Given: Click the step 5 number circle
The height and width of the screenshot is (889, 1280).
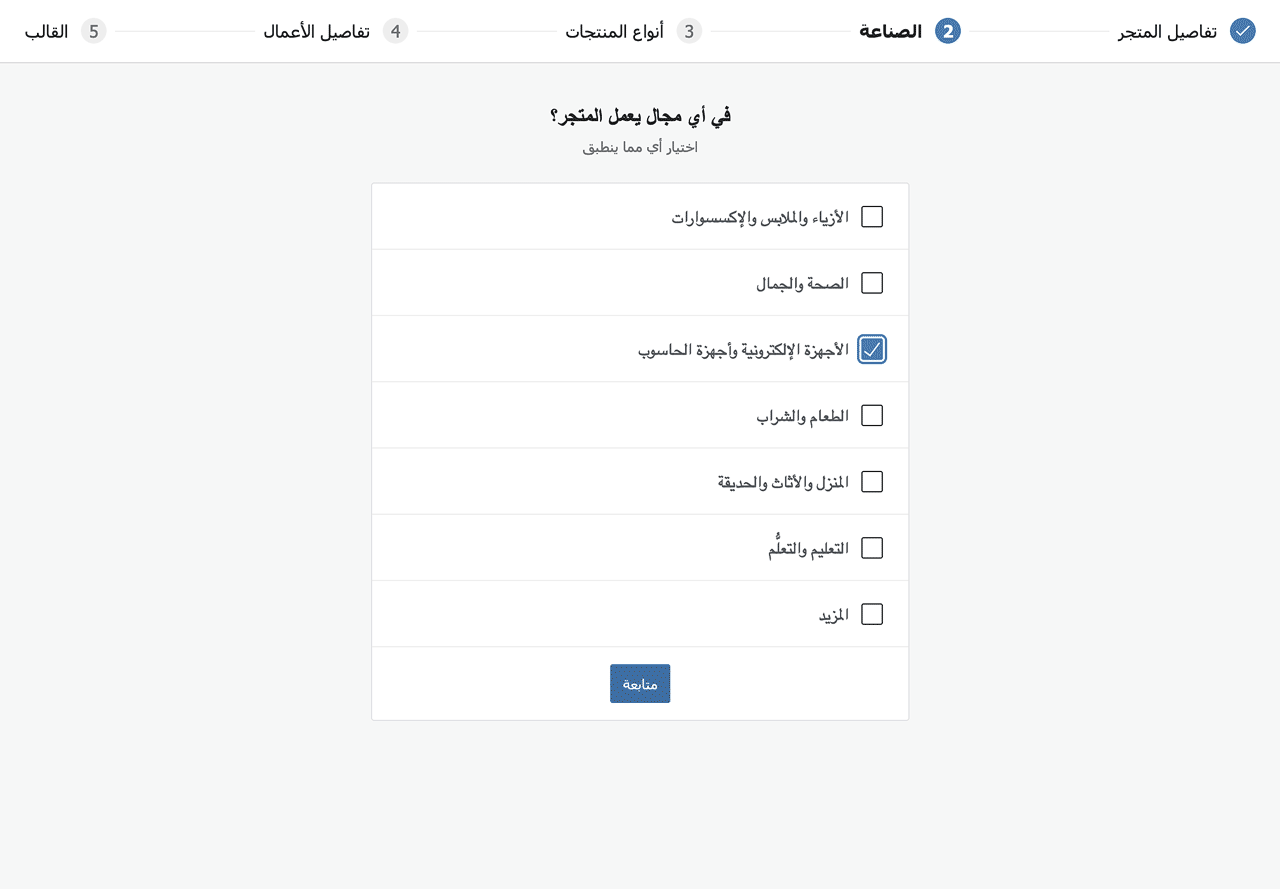Looking at the screenshot, I should (94, 31).
